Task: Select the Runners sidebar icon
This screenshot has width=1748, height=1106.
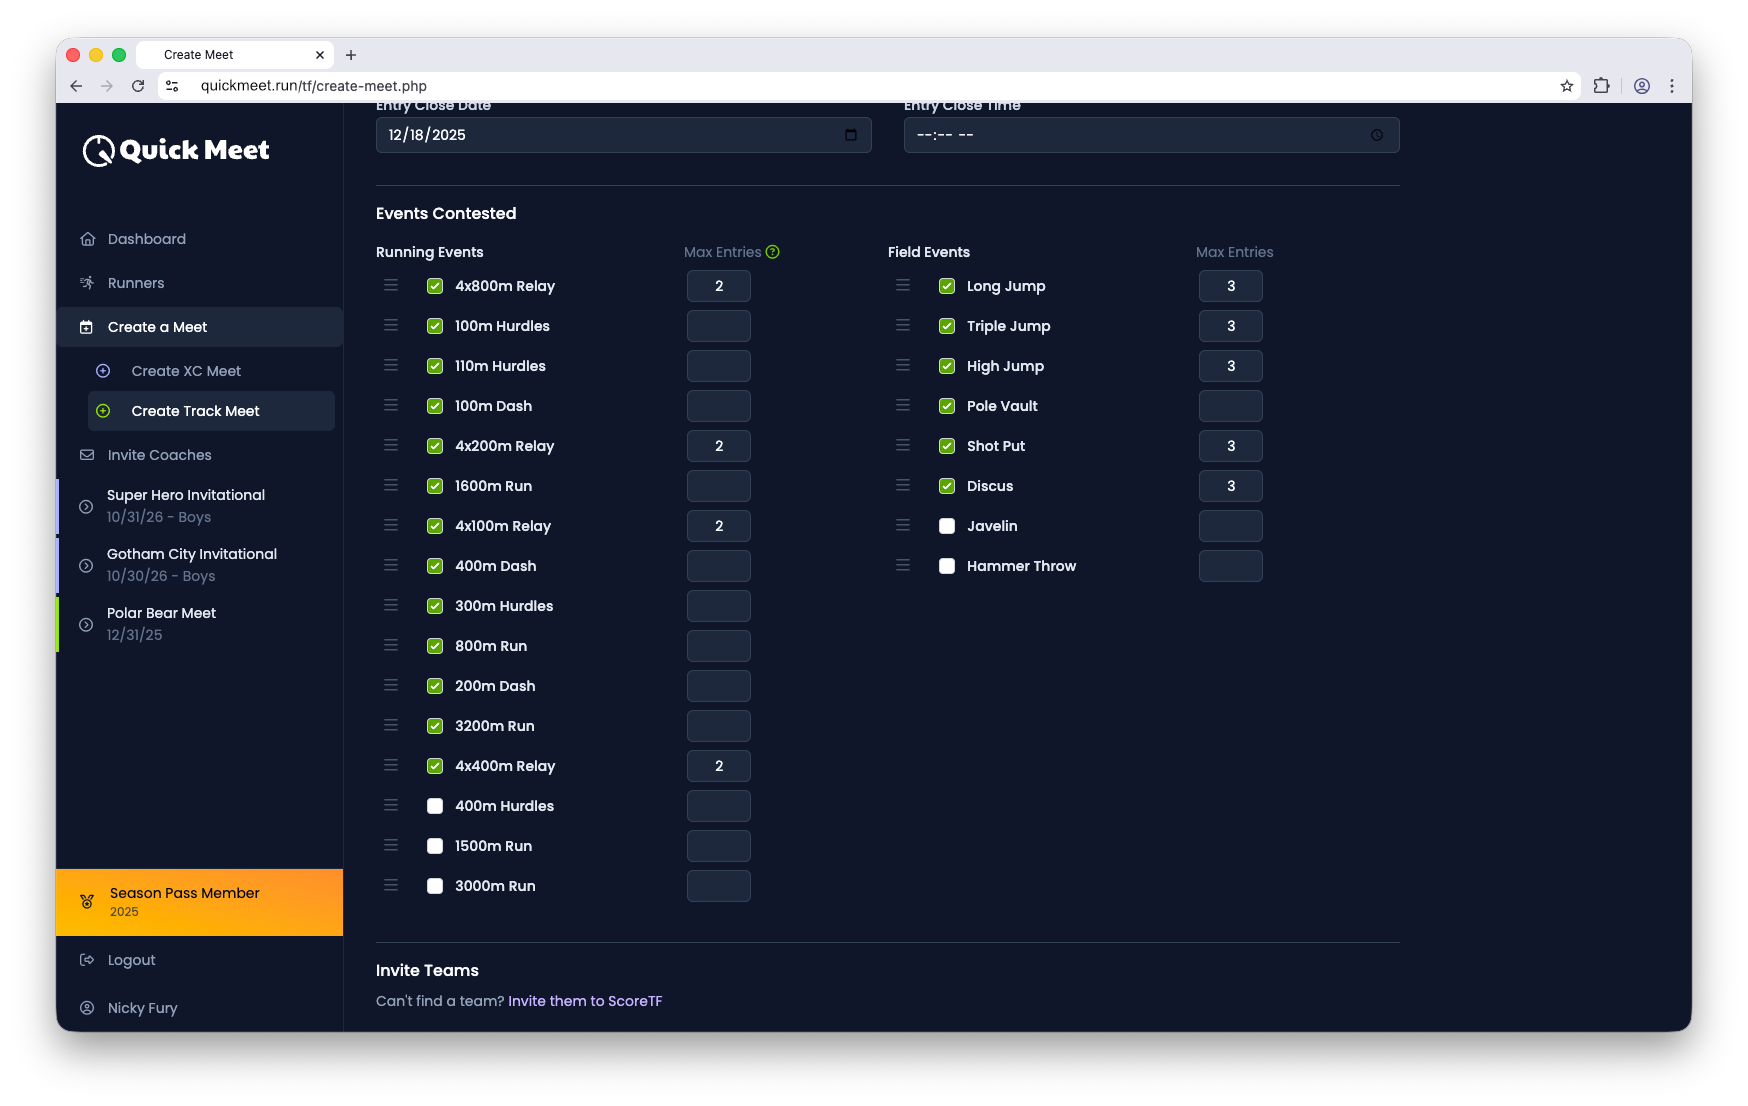Action: 88,283
